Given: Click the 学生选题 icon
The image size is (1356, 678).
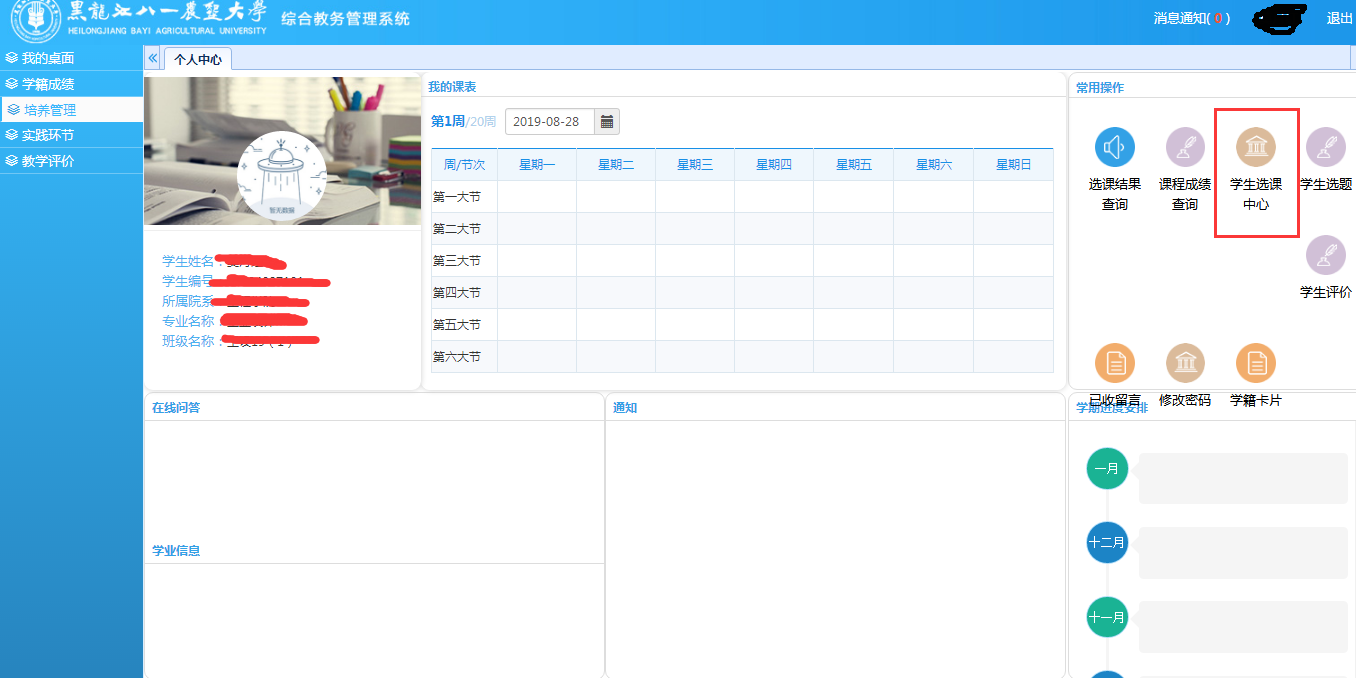Looking at the screenshot, I should pyautogui.click(x=1325, y=148).
